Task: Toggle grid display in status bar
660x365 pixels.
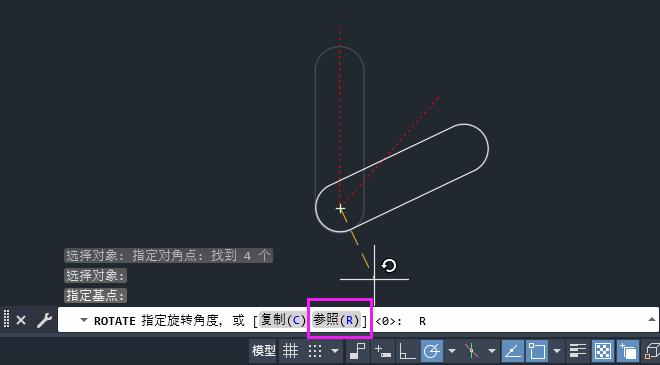Action: (x=291, y=351)
